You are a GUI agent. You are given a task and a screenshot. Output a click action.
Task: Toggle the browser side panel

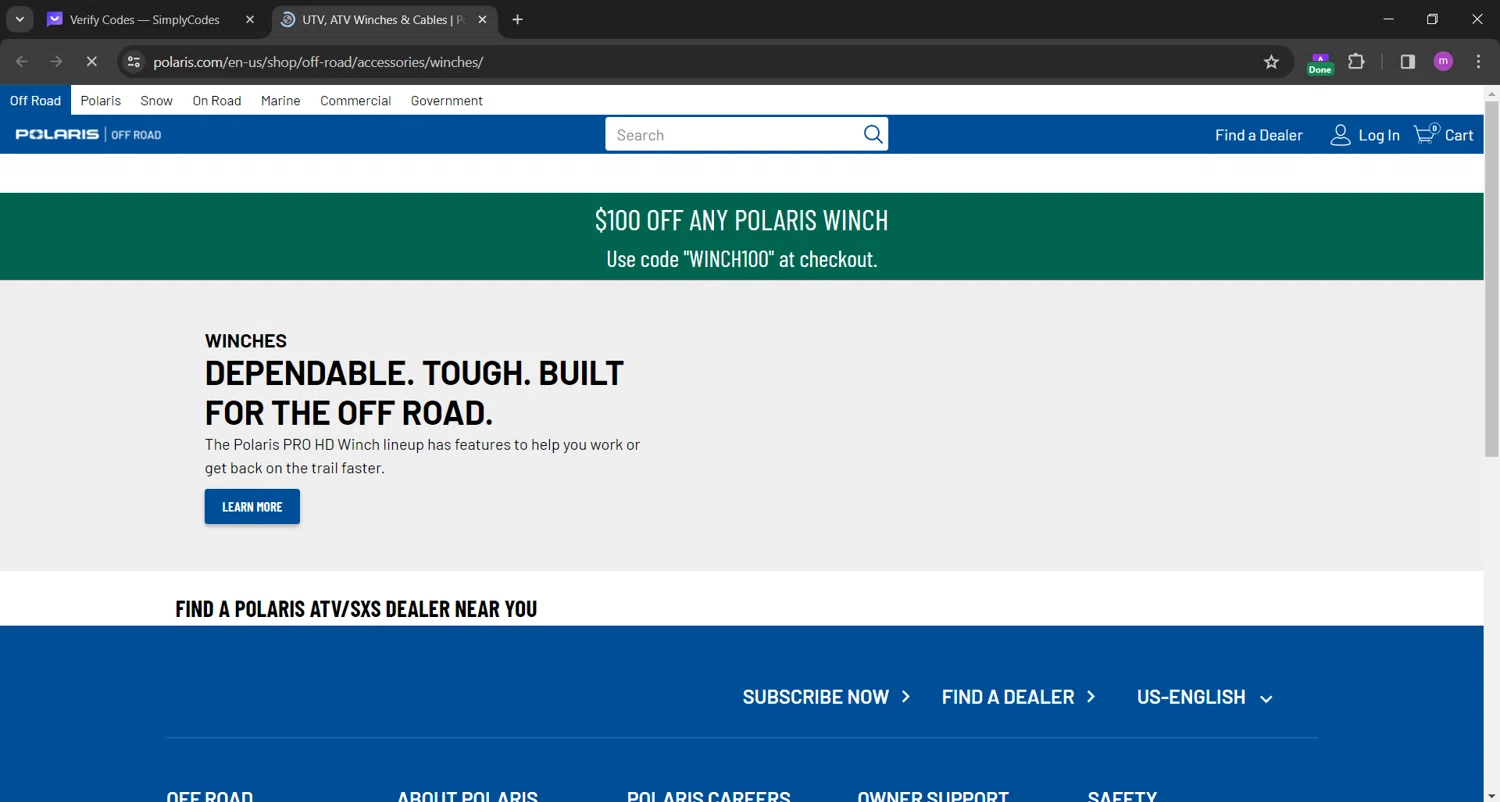[1407, 62]
